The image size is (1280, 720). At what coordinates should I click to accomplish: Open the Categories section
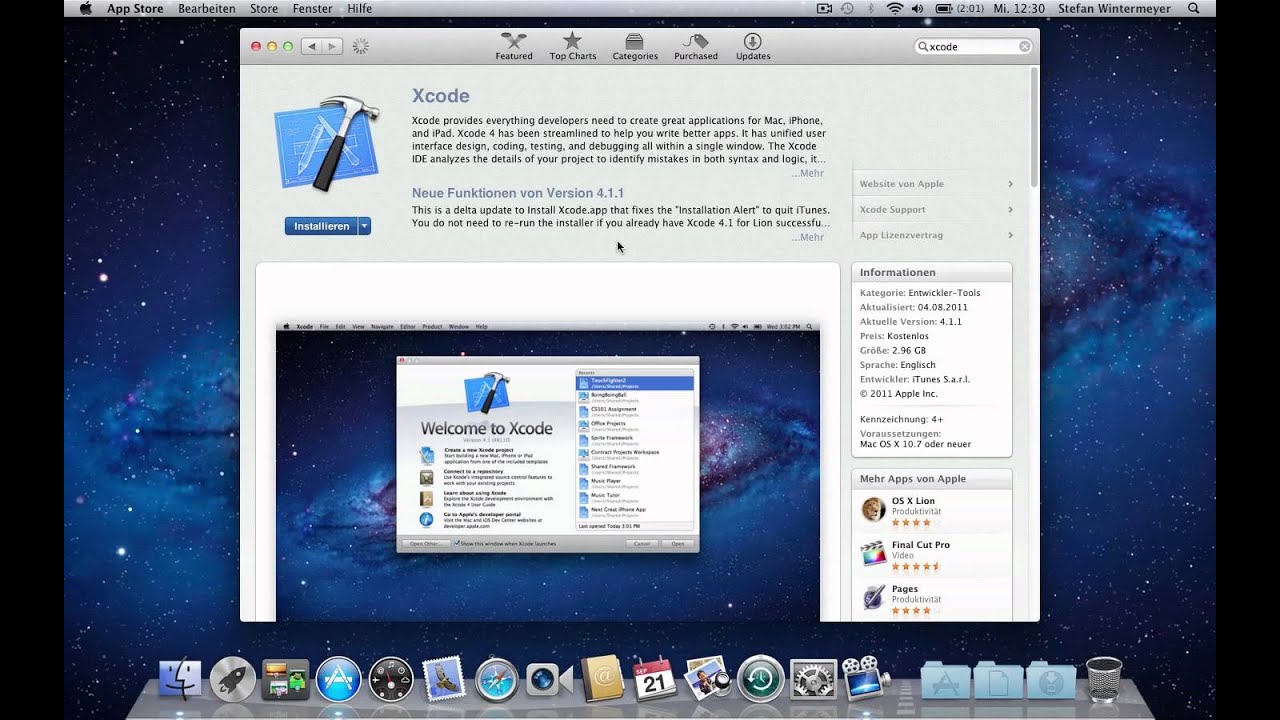point(635,46)
